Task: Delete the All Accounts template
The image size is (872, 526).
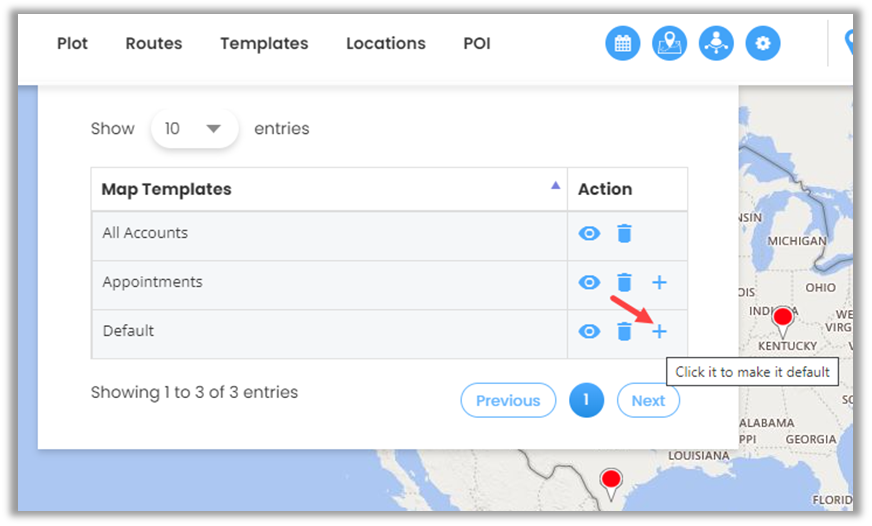Action: pos(624,233)
